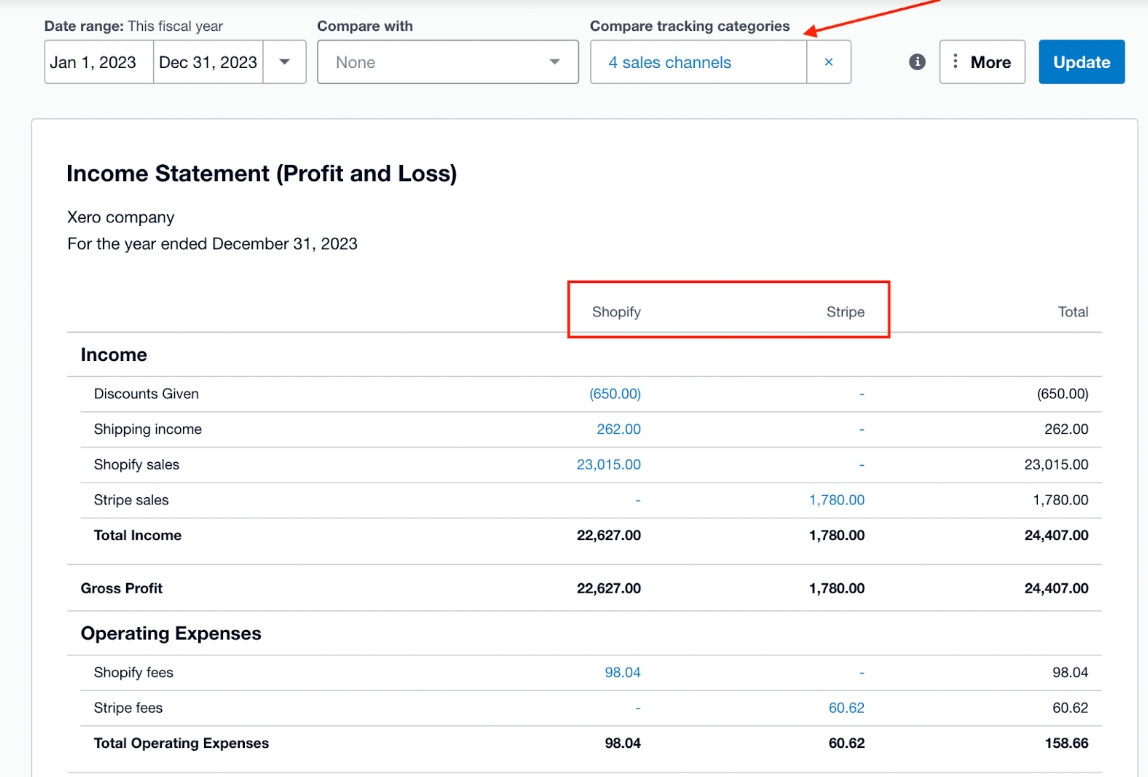The width and height of the screenshot is (1148, 777).
Task: Click the Income Statement report title
Action: pyautogui.click(x=260, y=173)
